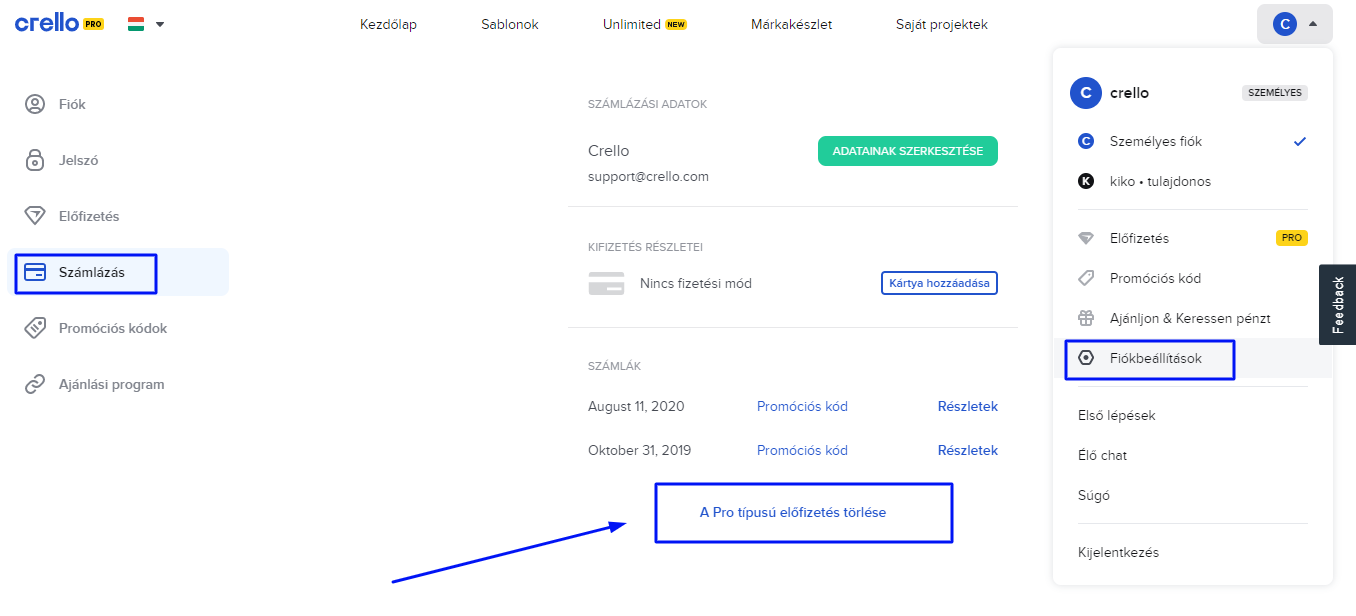Click the August 11, 2020 date text
The image size is (1356, 616).
click(636, 406)
